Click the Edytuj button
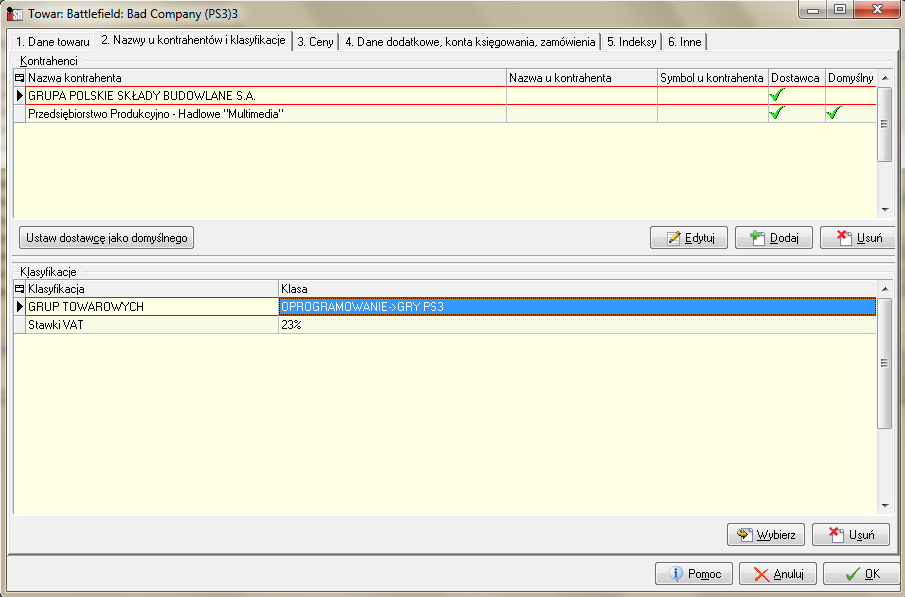The width and height of the screenshot is (905, 597). [x=689, y=238]
